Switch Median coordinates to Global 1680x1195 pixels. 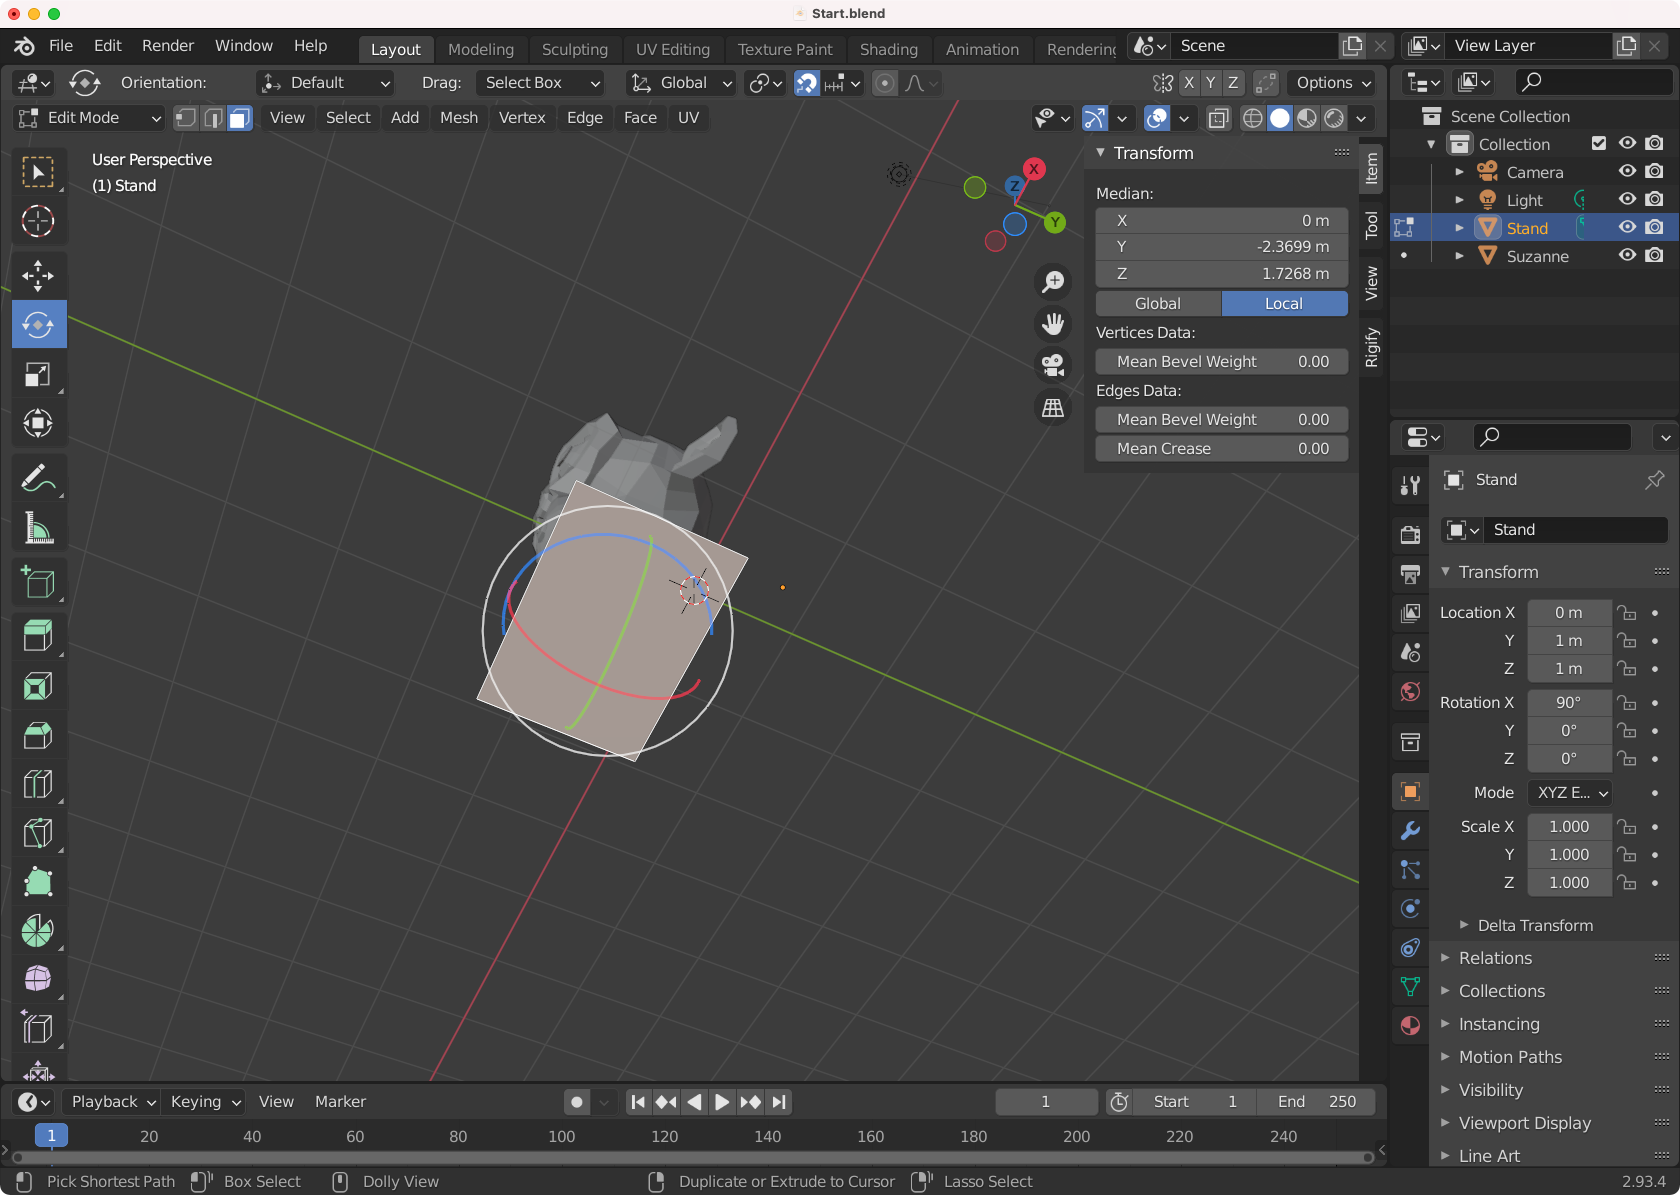click(1158, 304)
